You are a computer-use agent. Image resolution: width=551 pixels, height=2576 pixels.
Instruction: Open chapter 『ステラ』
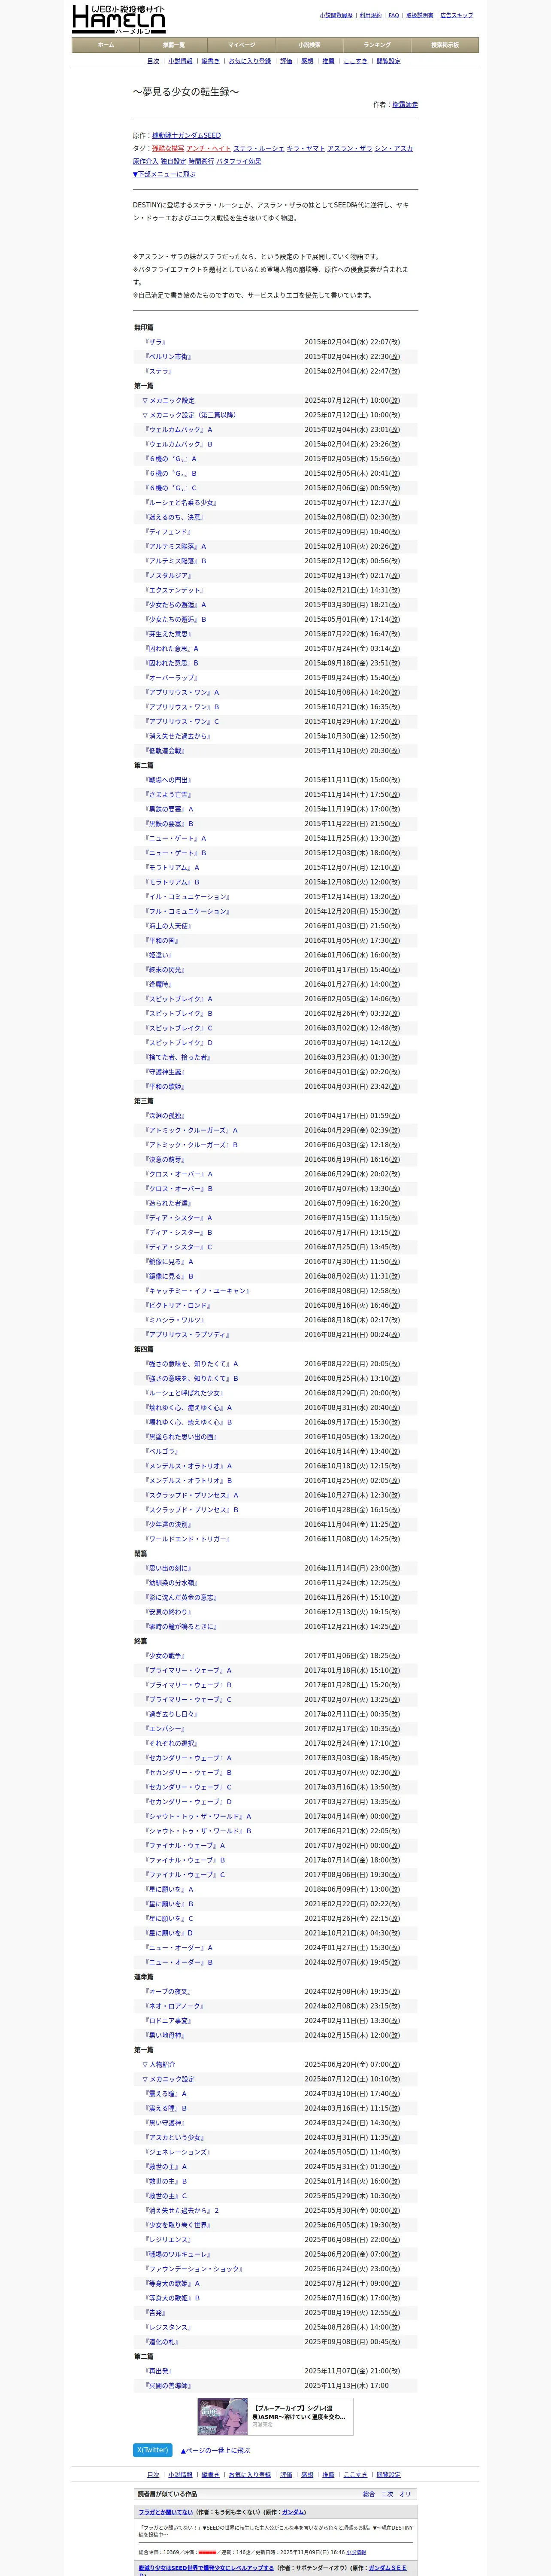(x=158, y=371)
